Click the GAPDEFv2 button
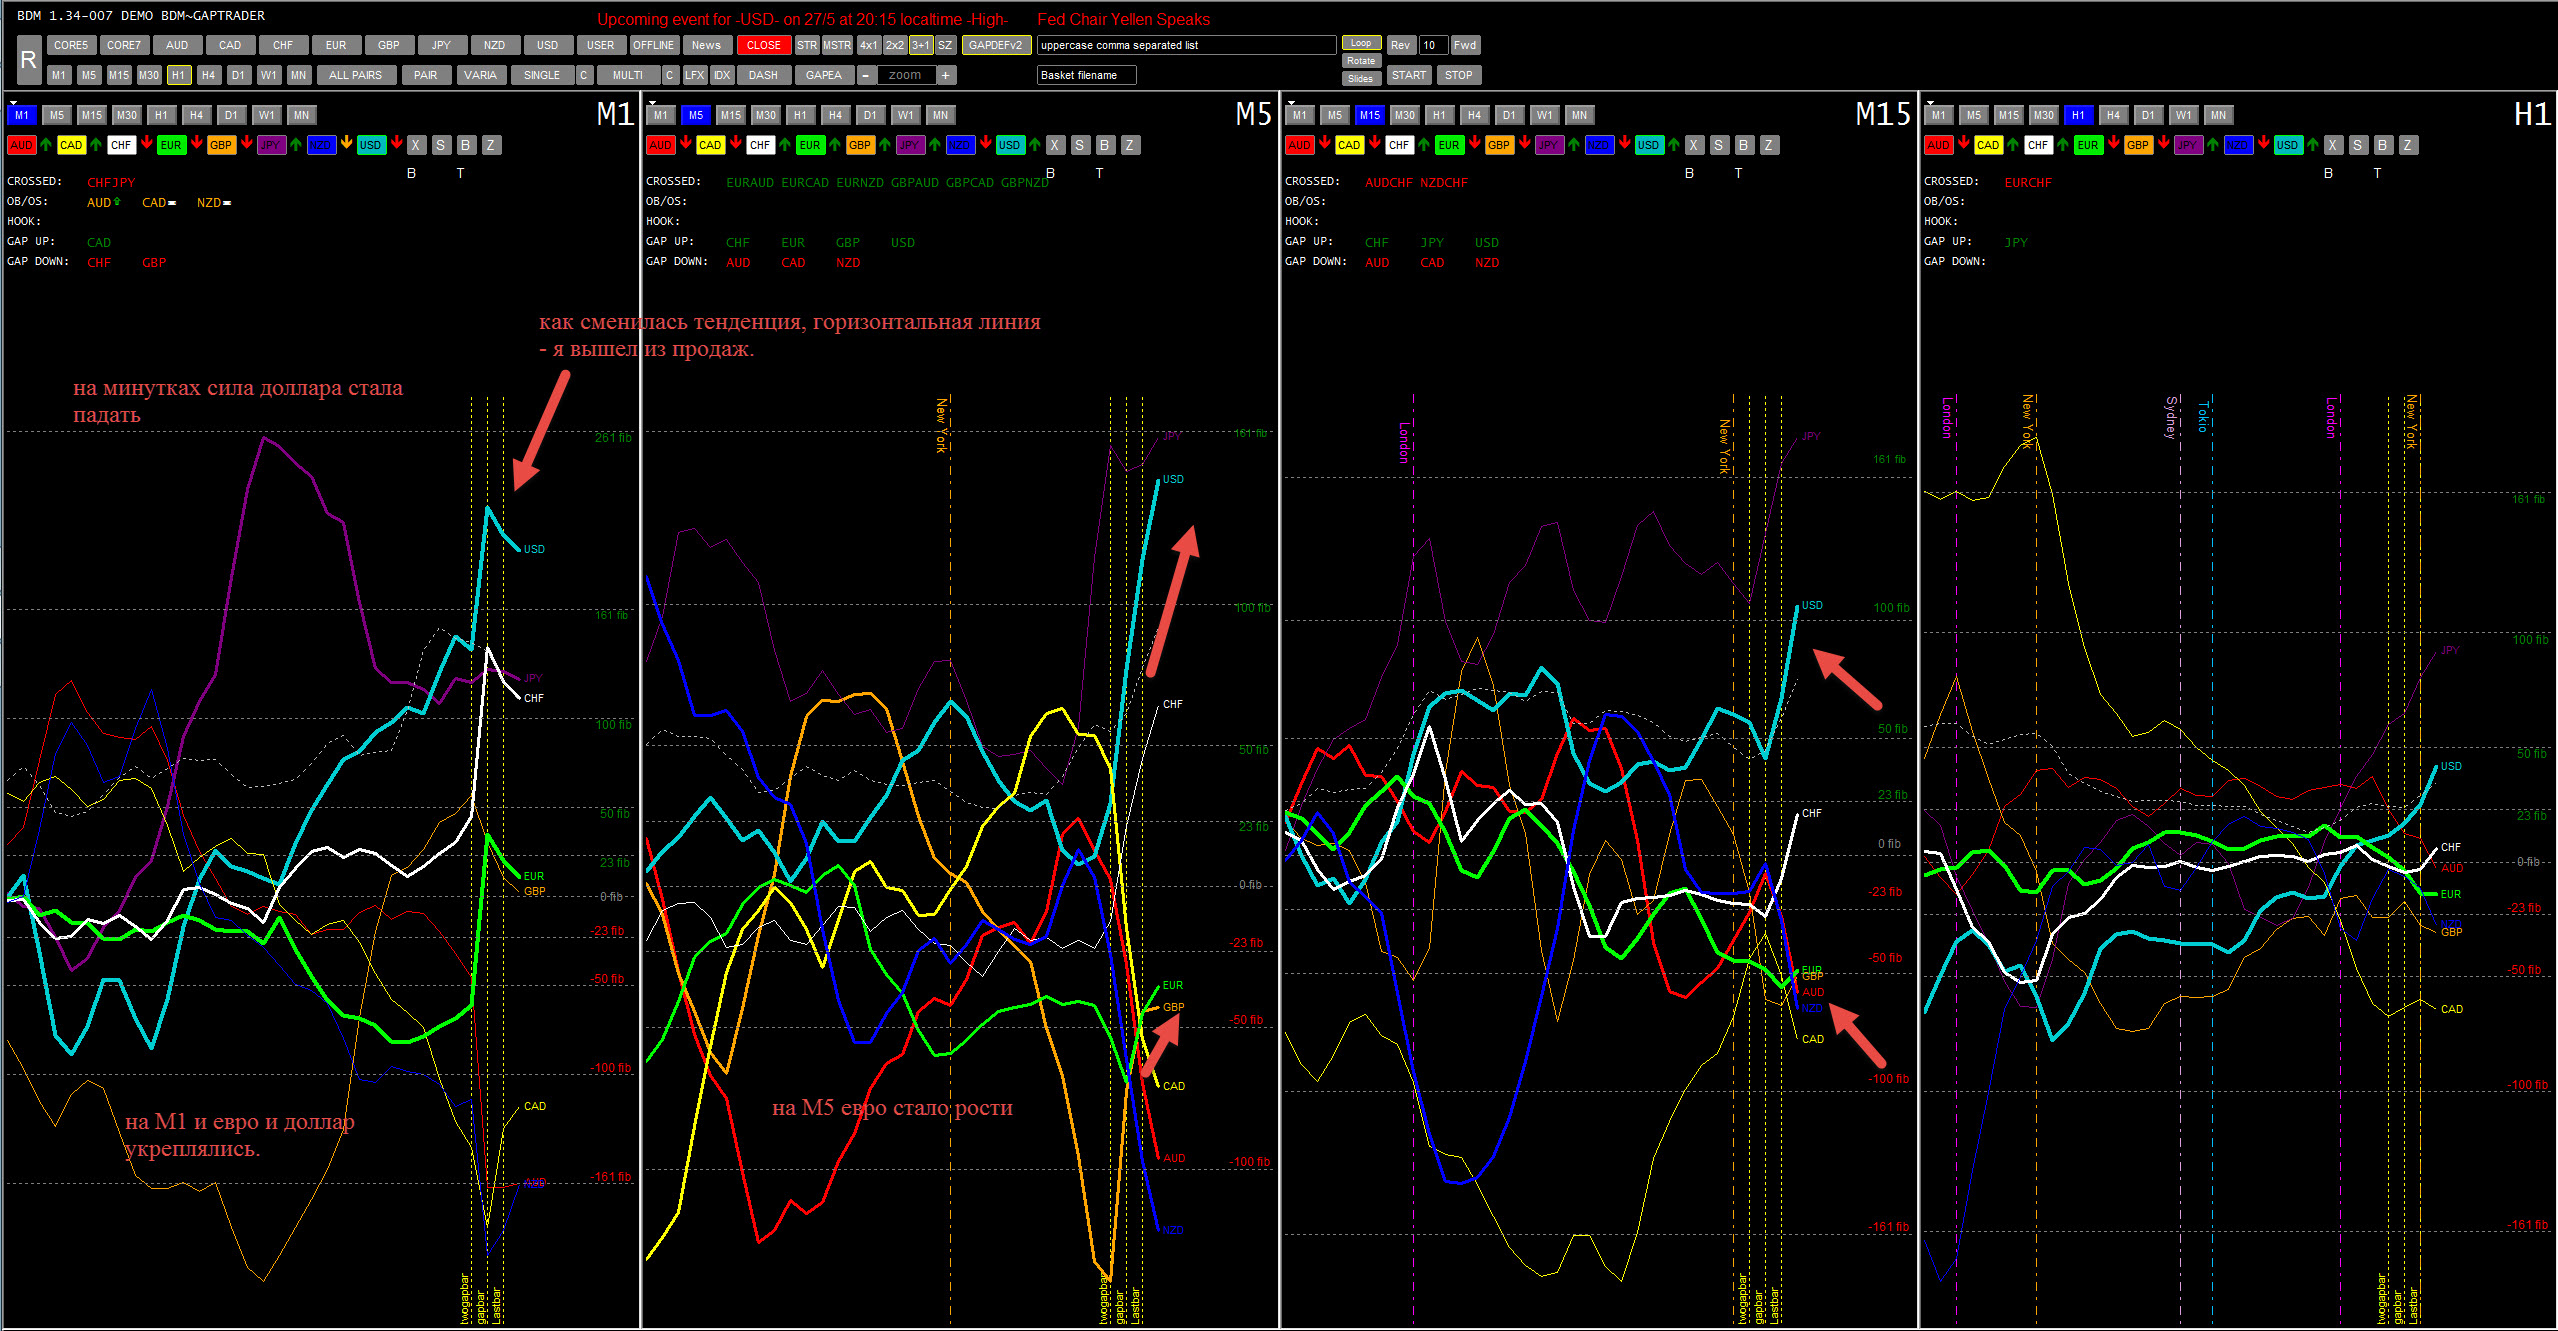 pos(996,45)
